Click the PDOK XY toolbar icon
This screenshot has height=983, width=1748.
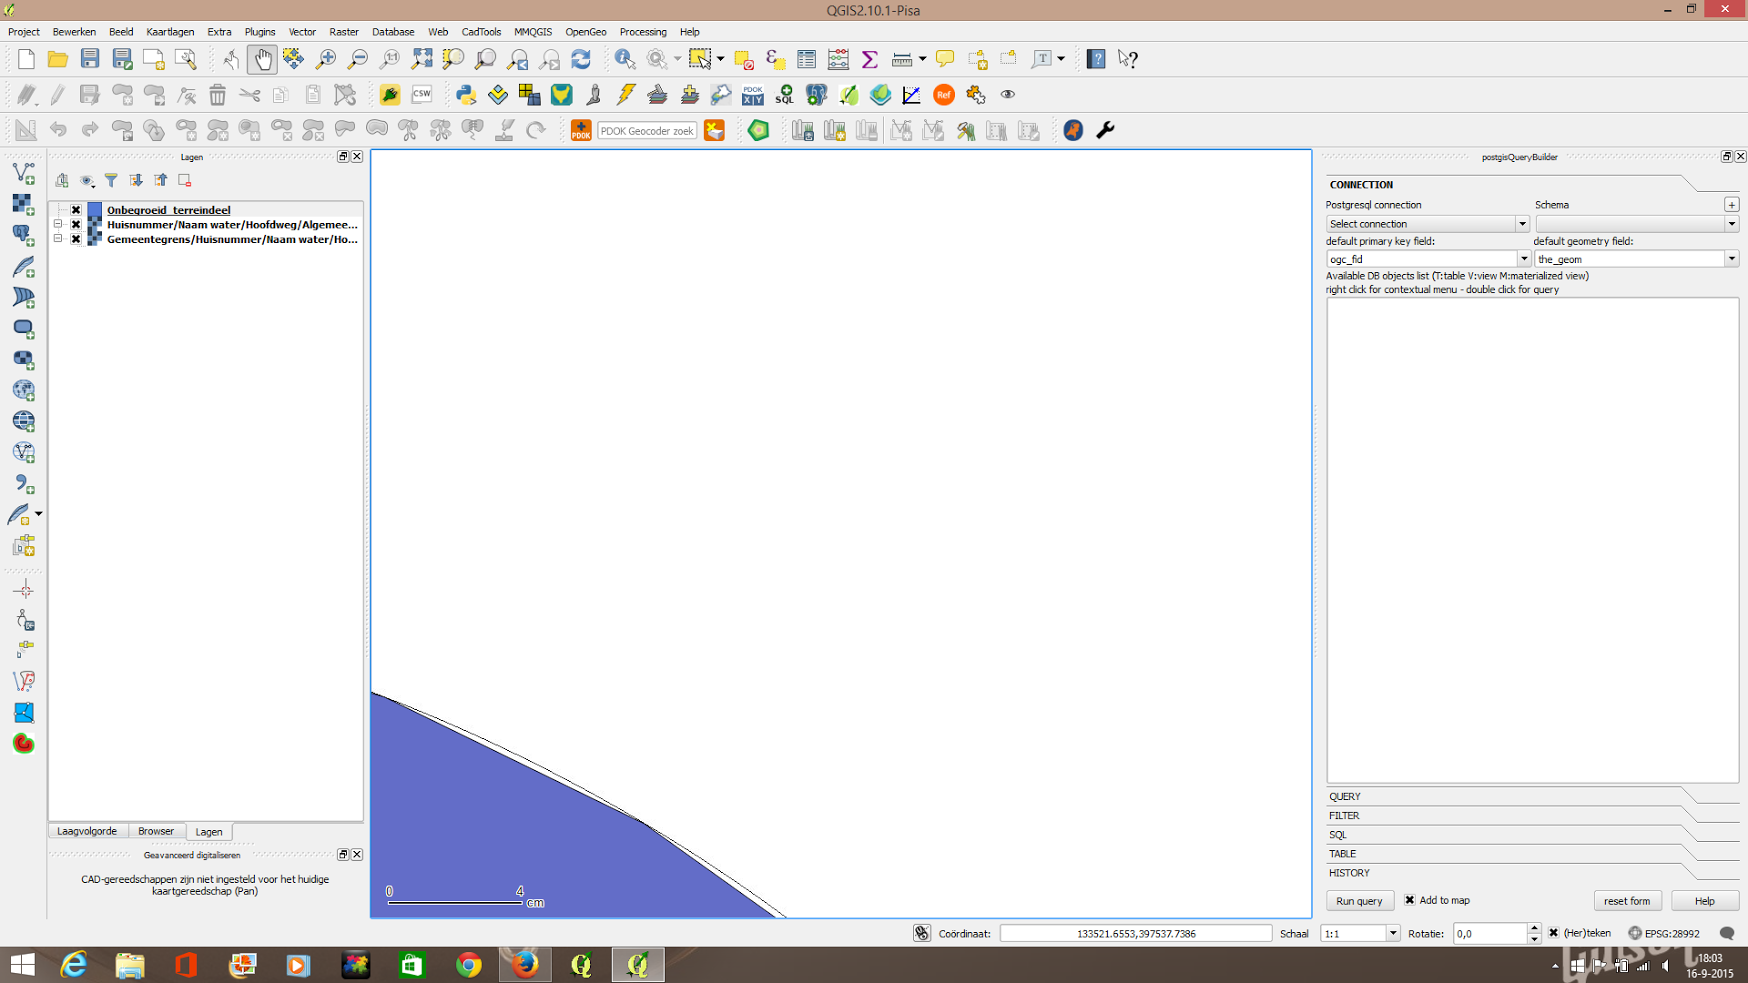(x=753, y=95)
